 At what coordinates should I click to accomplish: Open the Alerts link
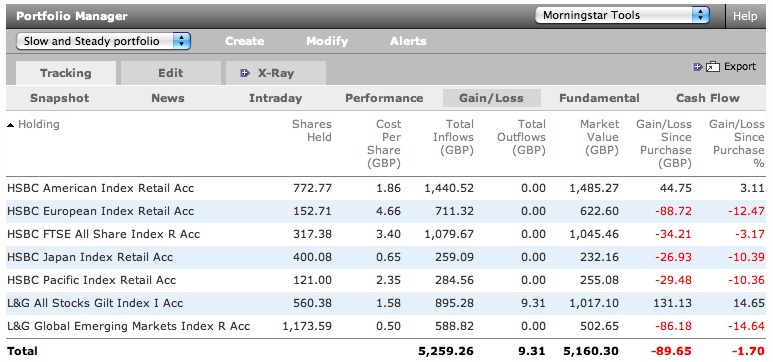tap(408, 41)
